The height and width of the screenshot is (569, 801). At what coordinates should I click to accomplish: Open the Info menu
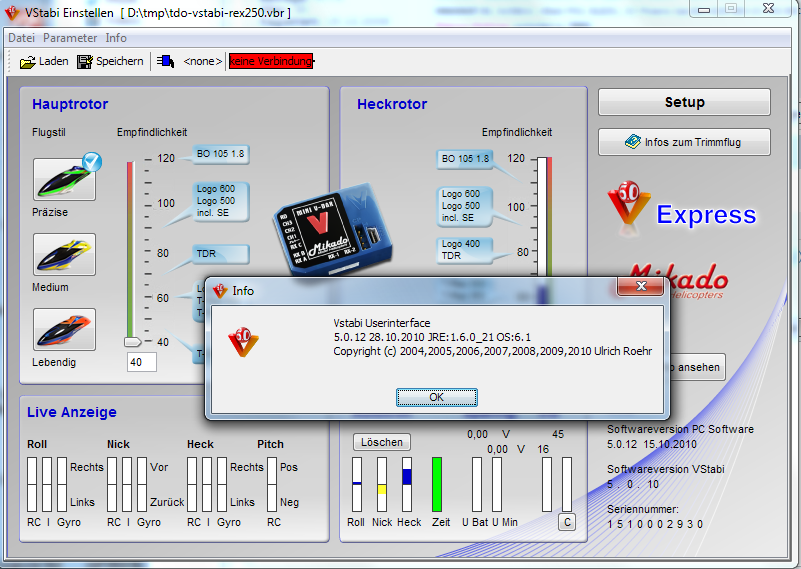click(116, 38)
